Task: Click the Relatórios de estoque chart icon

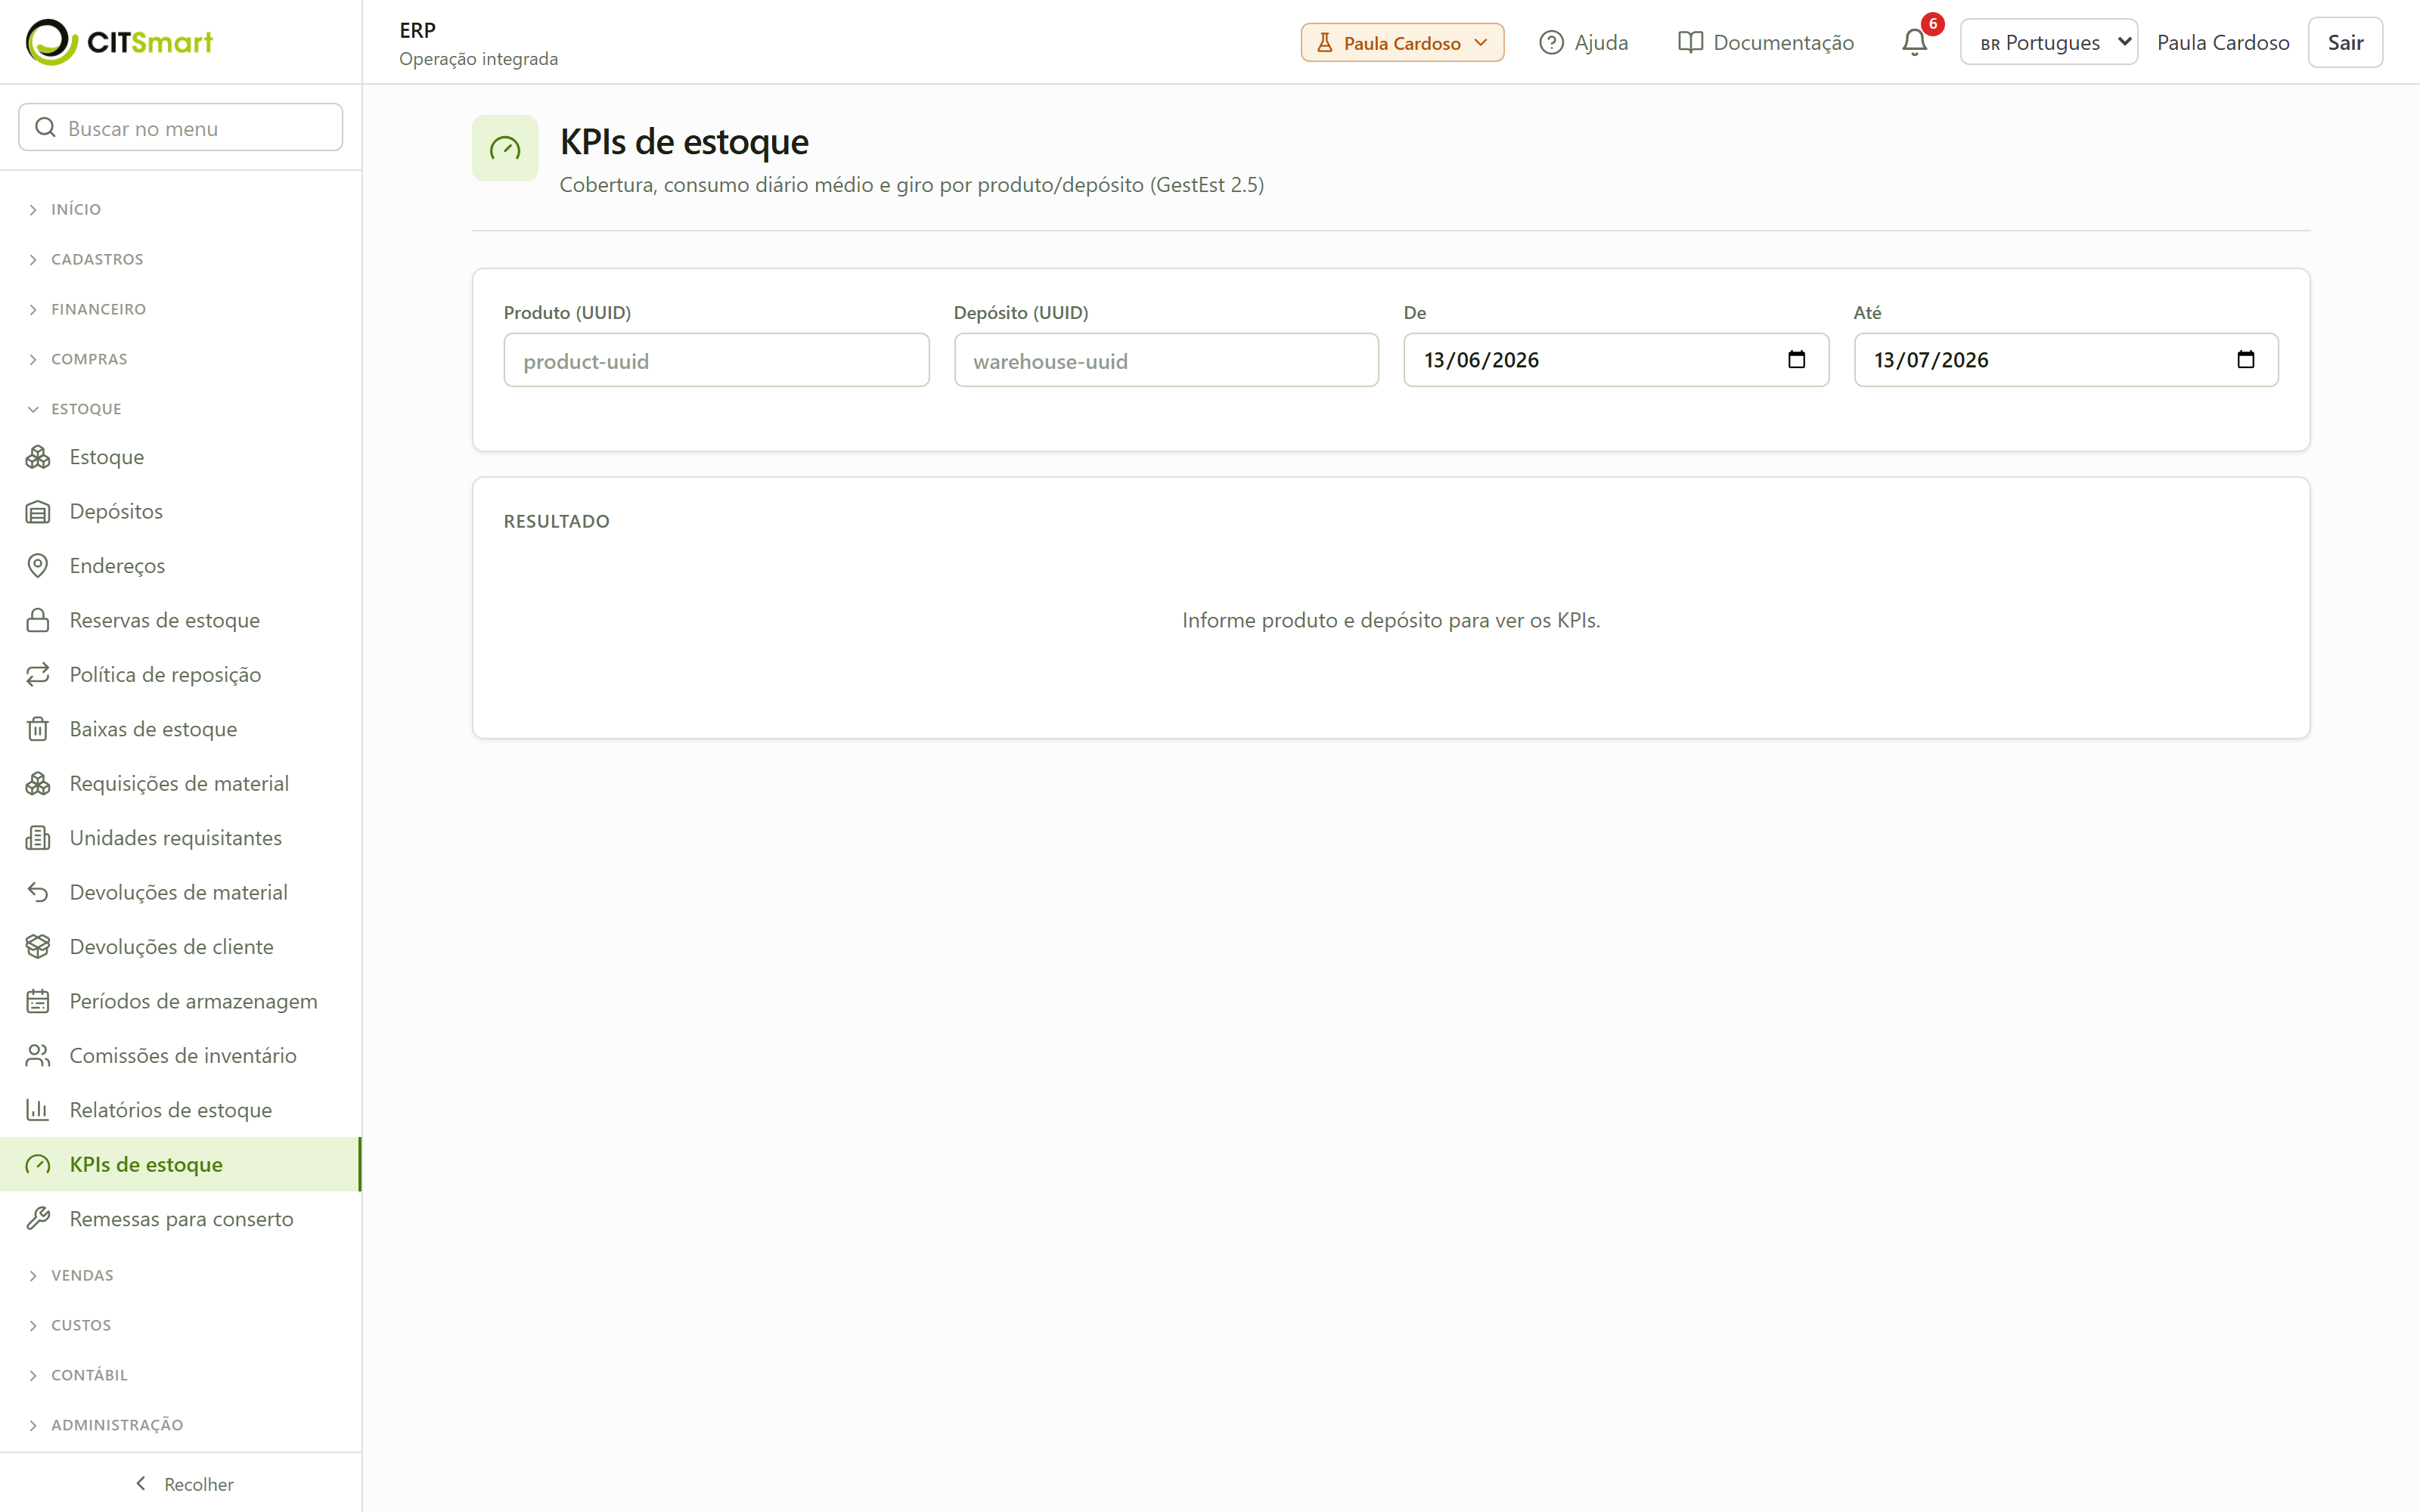Action: (38, 1110)
